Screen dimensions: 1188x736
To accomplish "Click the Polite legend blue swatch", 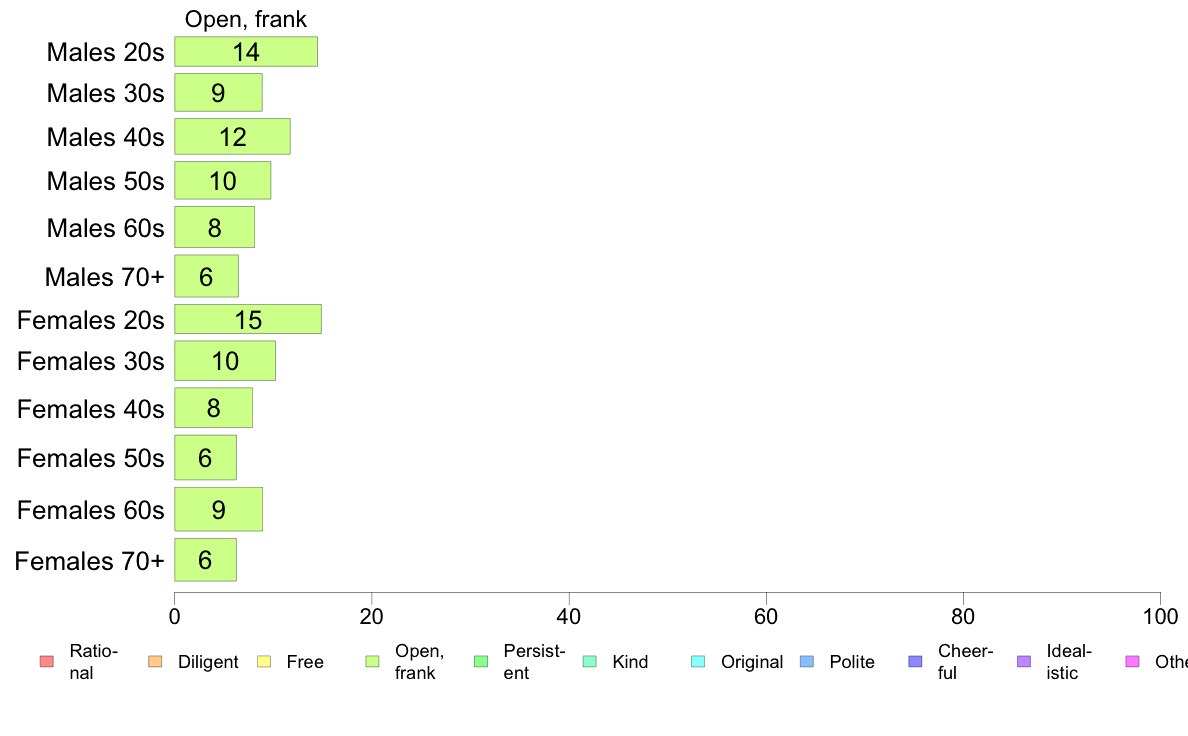I will [807, 662].
